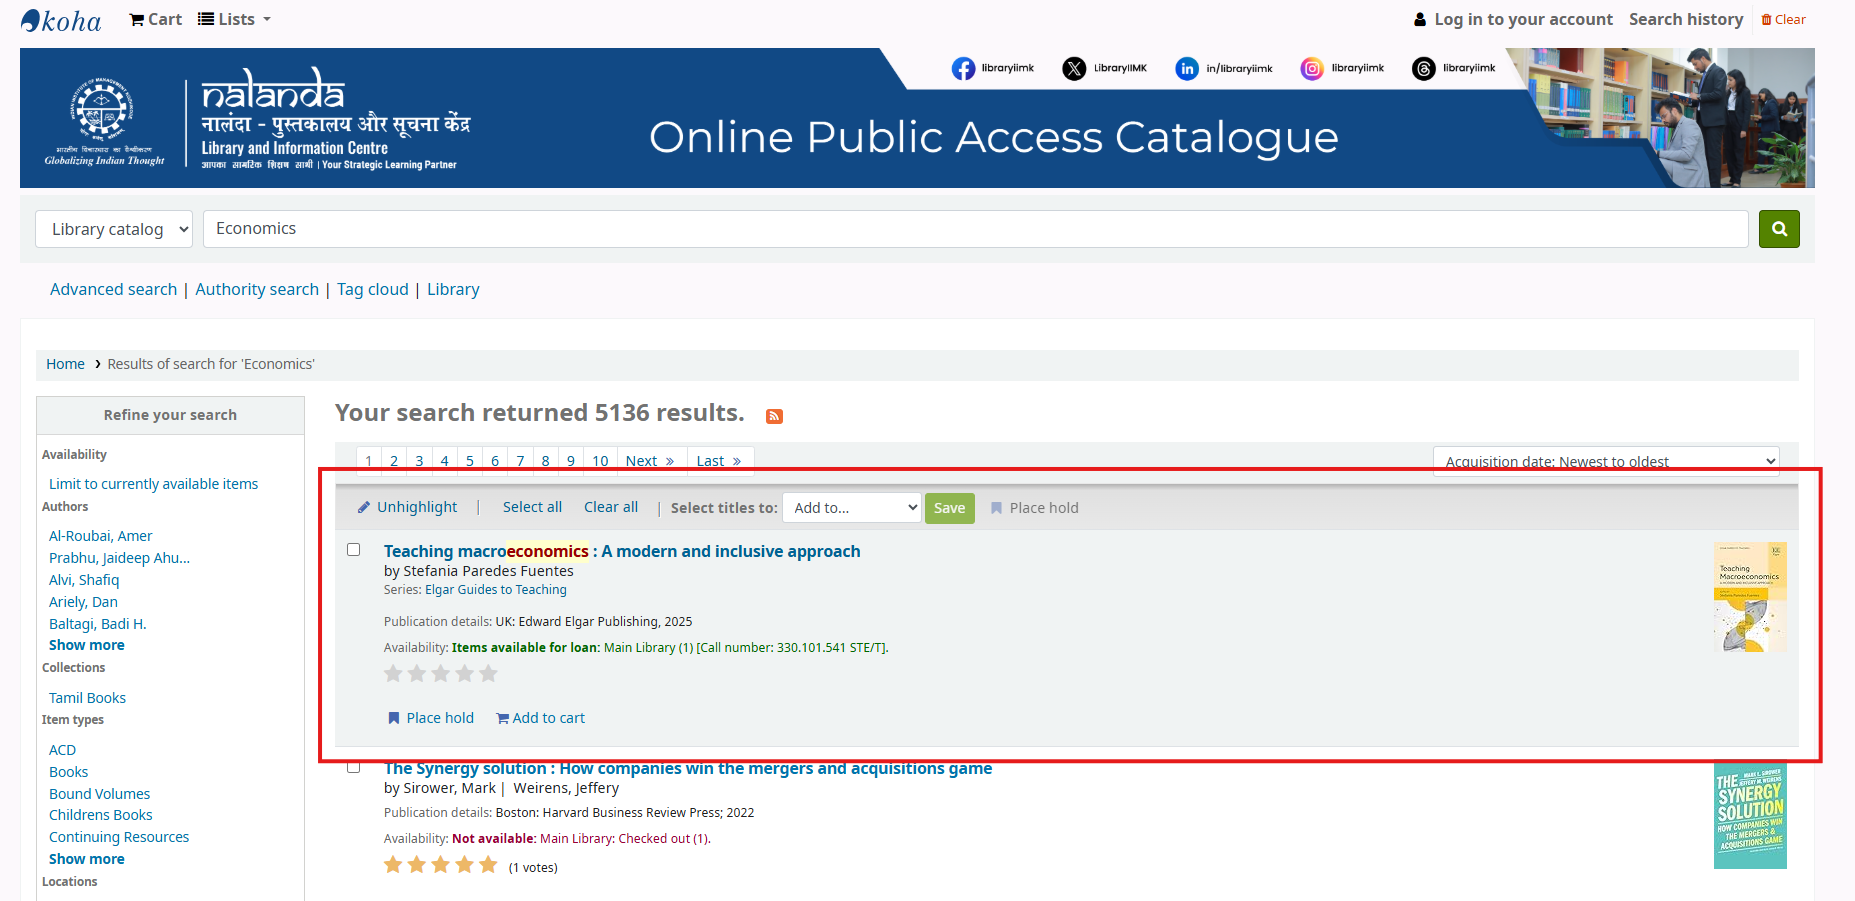Open the library LinkedIn icon
This screenshot has width=1855, height=901.
point(1187,68)
